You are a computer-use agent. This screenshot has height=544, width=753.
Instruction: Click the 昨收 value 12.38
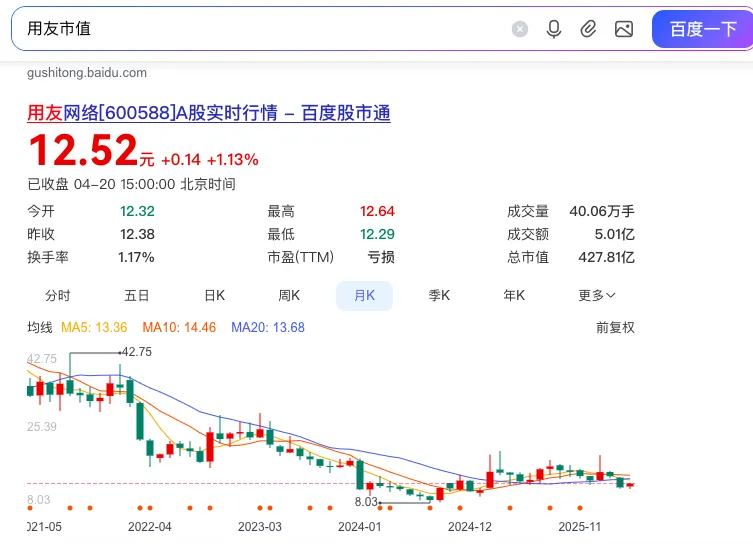pyautogui.click(x=137, y=234)
